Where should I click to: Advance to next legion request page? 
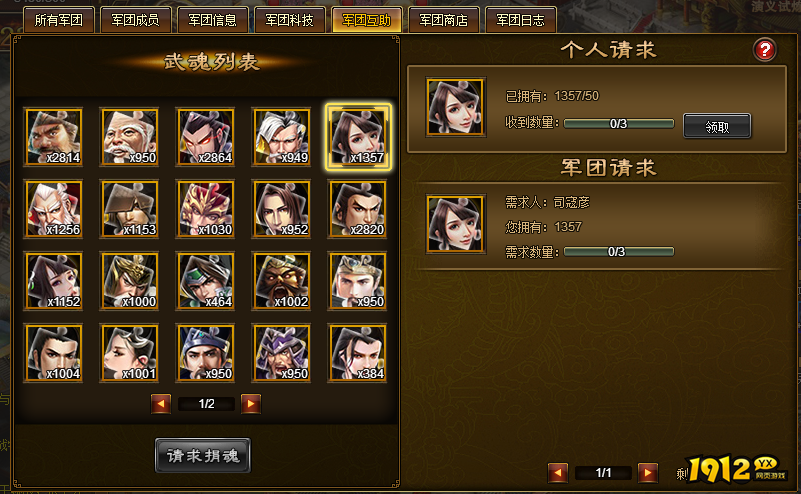tap(648, 473)
